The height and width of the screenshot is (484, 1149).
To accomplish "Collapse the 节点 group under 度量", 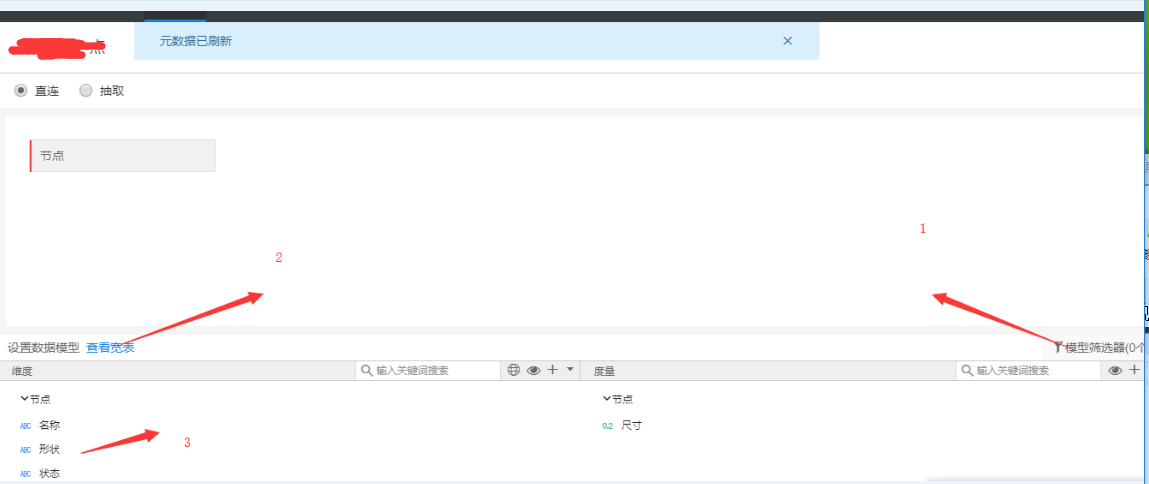I will [x=606, y=399].
